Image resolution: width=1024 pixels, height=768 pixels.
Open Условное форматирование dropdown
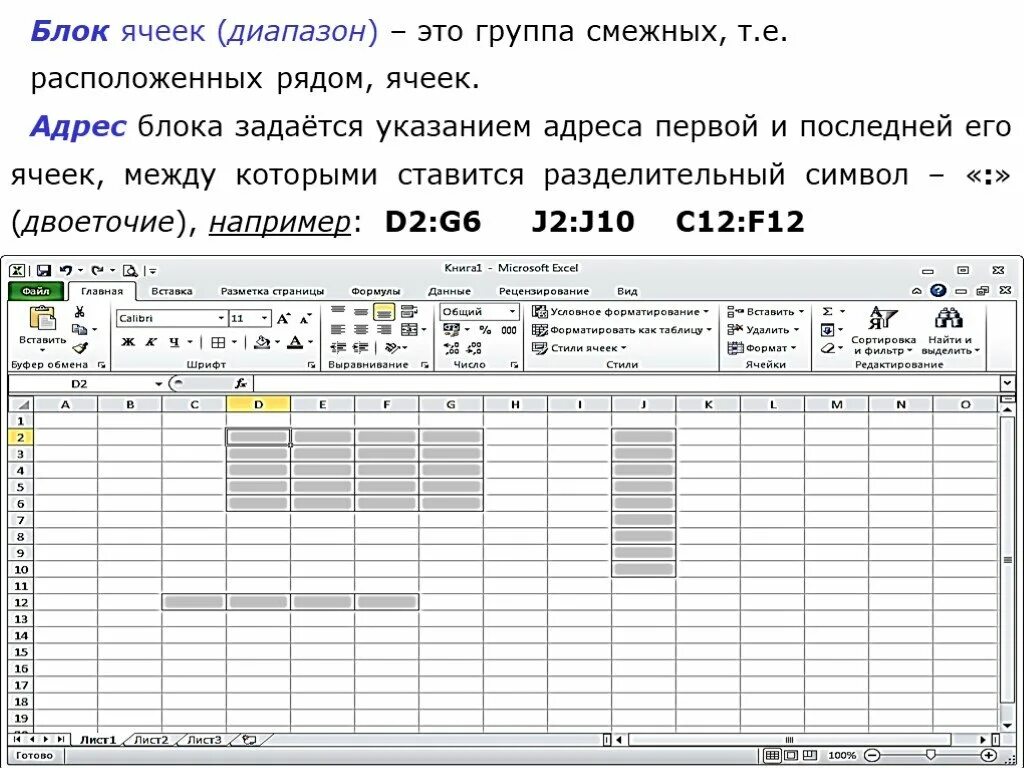point(621,312)
